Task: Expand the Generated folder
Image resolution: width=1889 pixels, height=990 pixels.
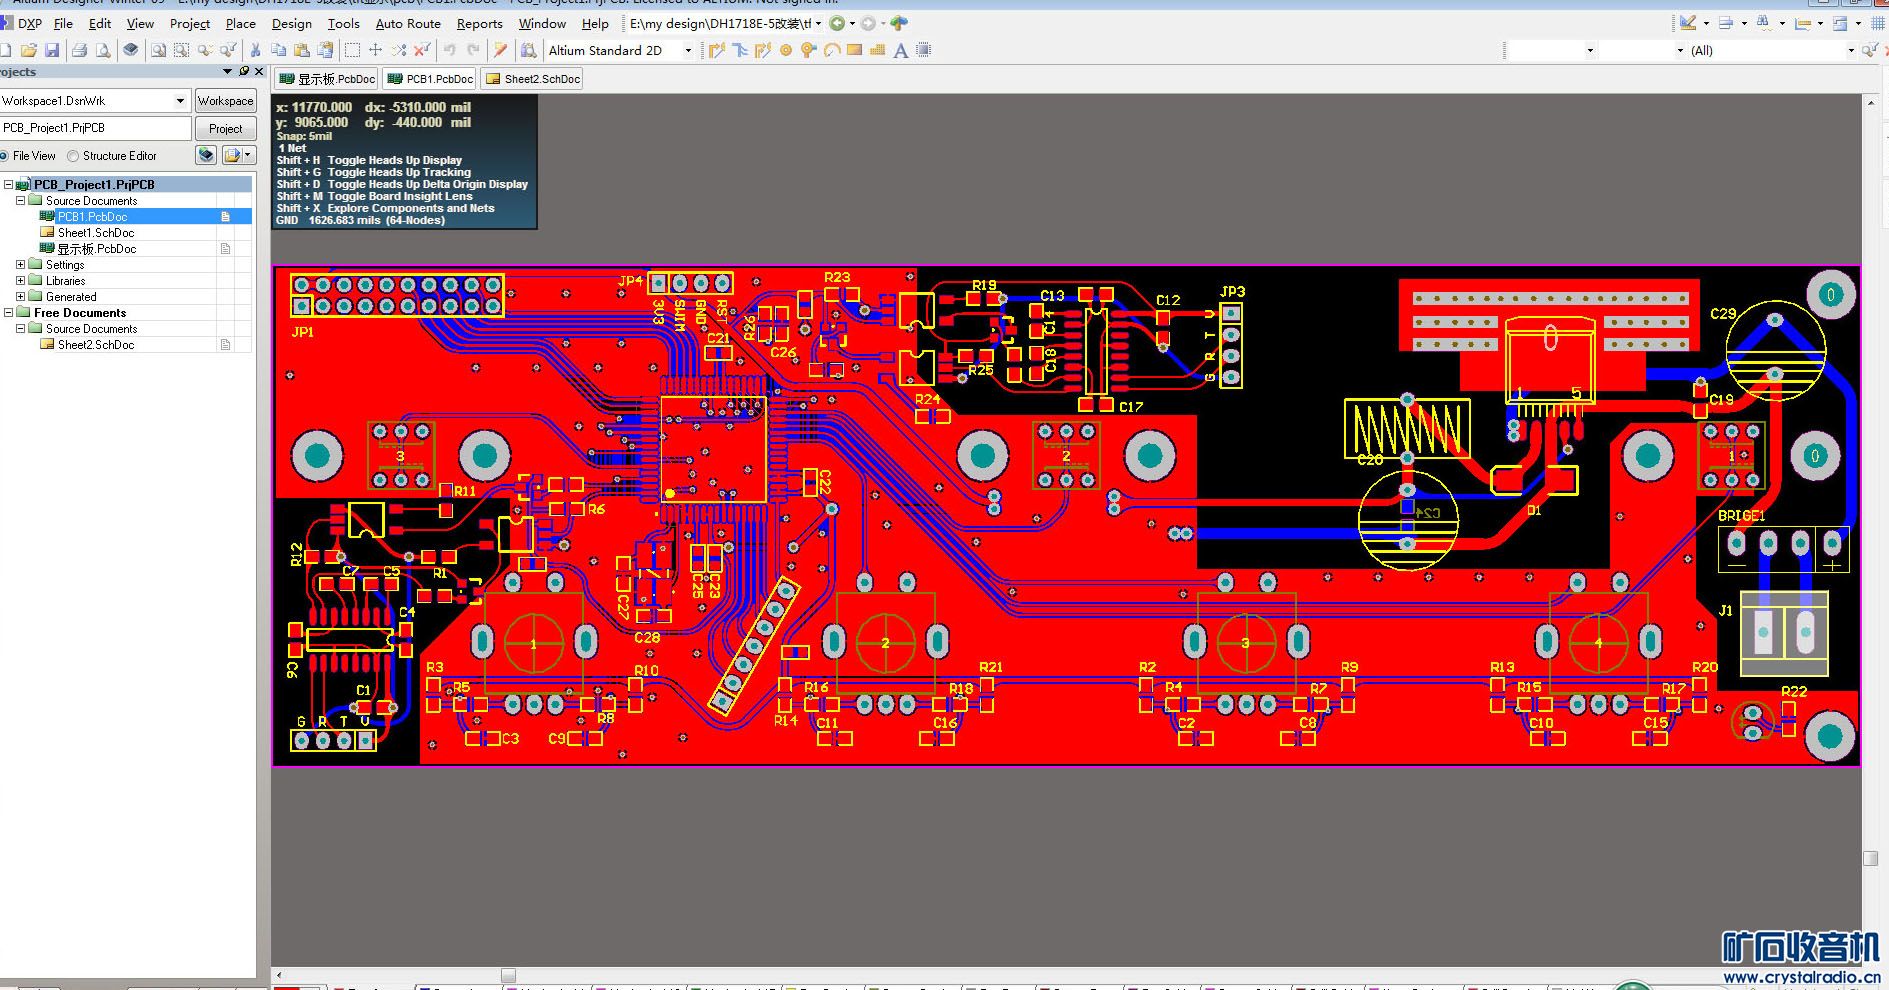Action: 20,297
